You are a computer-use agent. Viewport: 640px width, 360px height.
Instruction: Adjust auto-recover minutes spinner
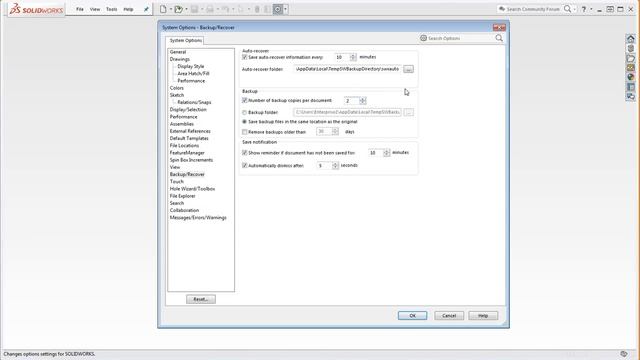(x=353, y=57)
